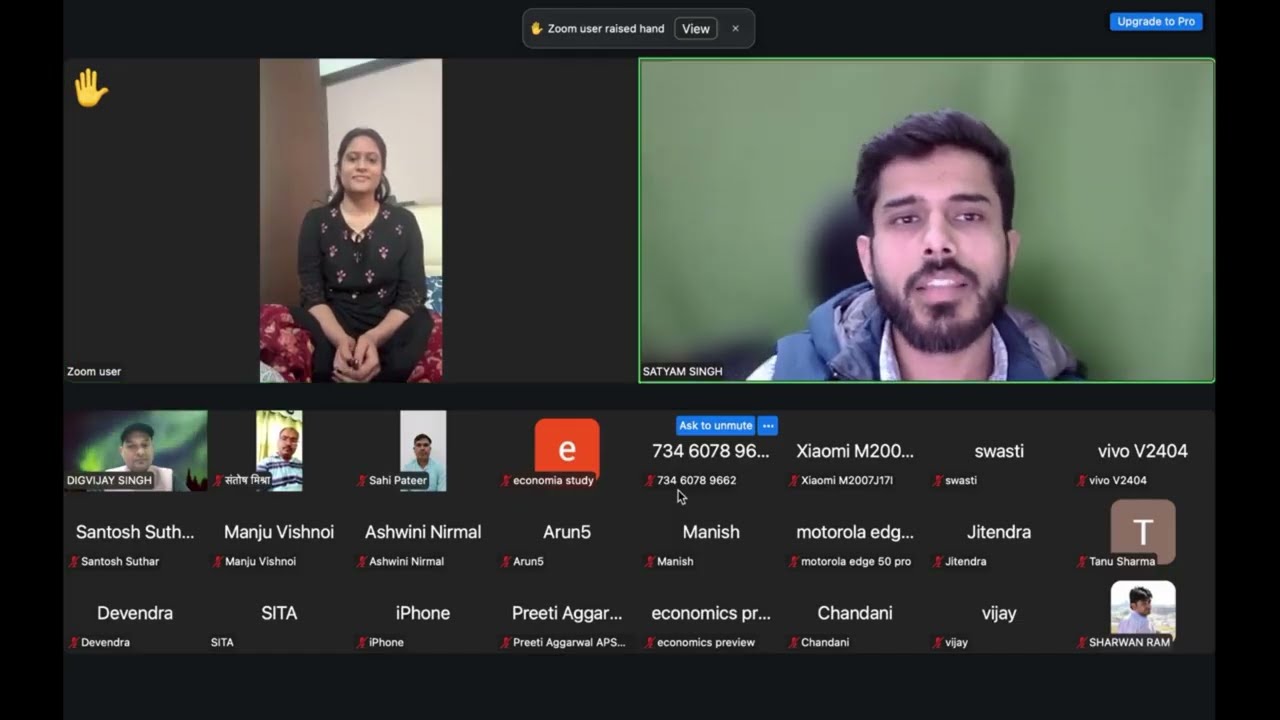Click muted mic icon beside Chandani
Viewport: 1280px width, 720px height.
pyautogui.click(x=794, y=643)
